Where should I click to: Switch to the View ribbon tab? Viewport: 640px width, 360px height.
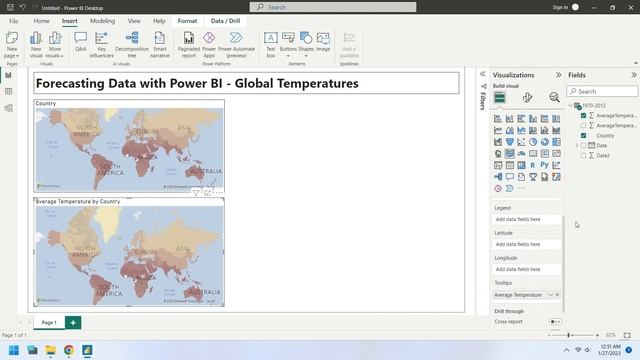pos(134,21)
